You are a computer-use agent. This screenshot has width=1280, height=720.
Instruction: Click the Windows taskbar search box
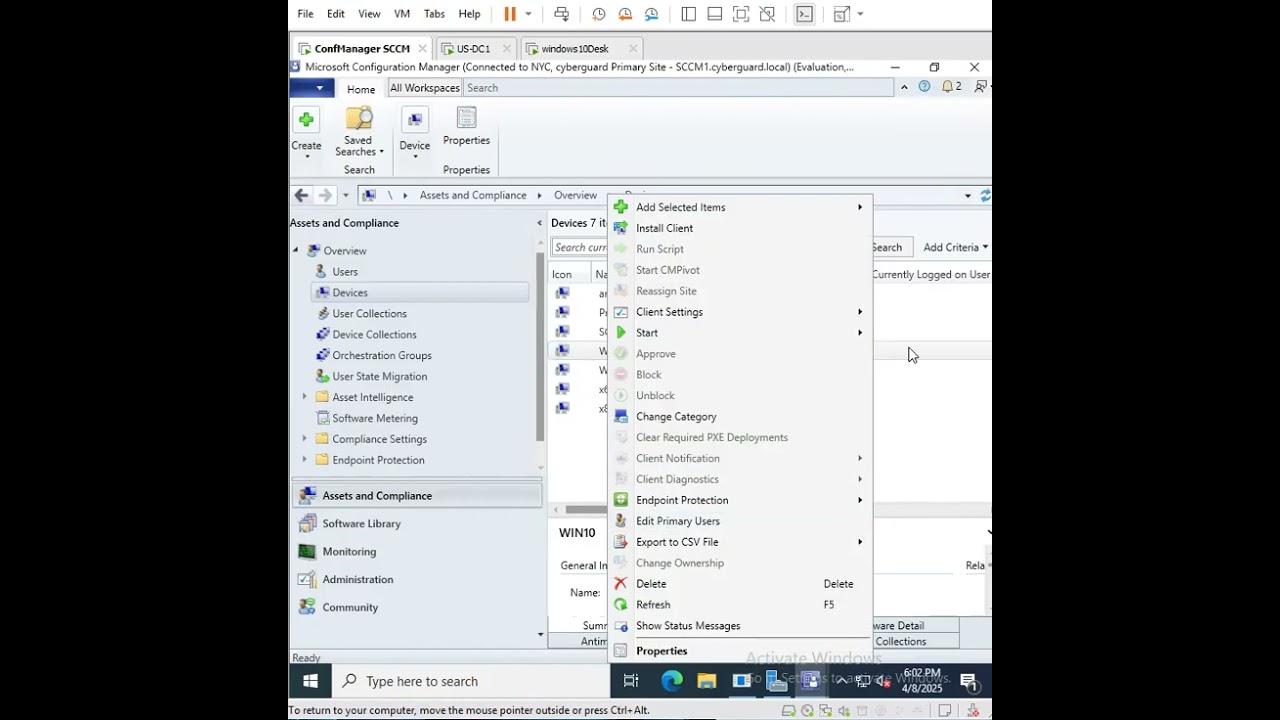(471, 681)
